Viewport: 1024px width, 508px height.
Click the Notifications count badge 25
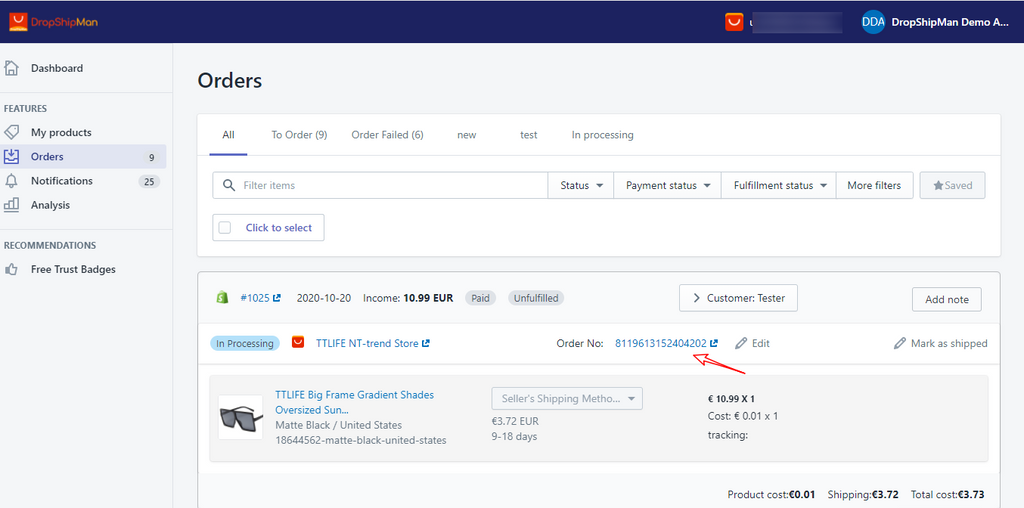[149, 182]
